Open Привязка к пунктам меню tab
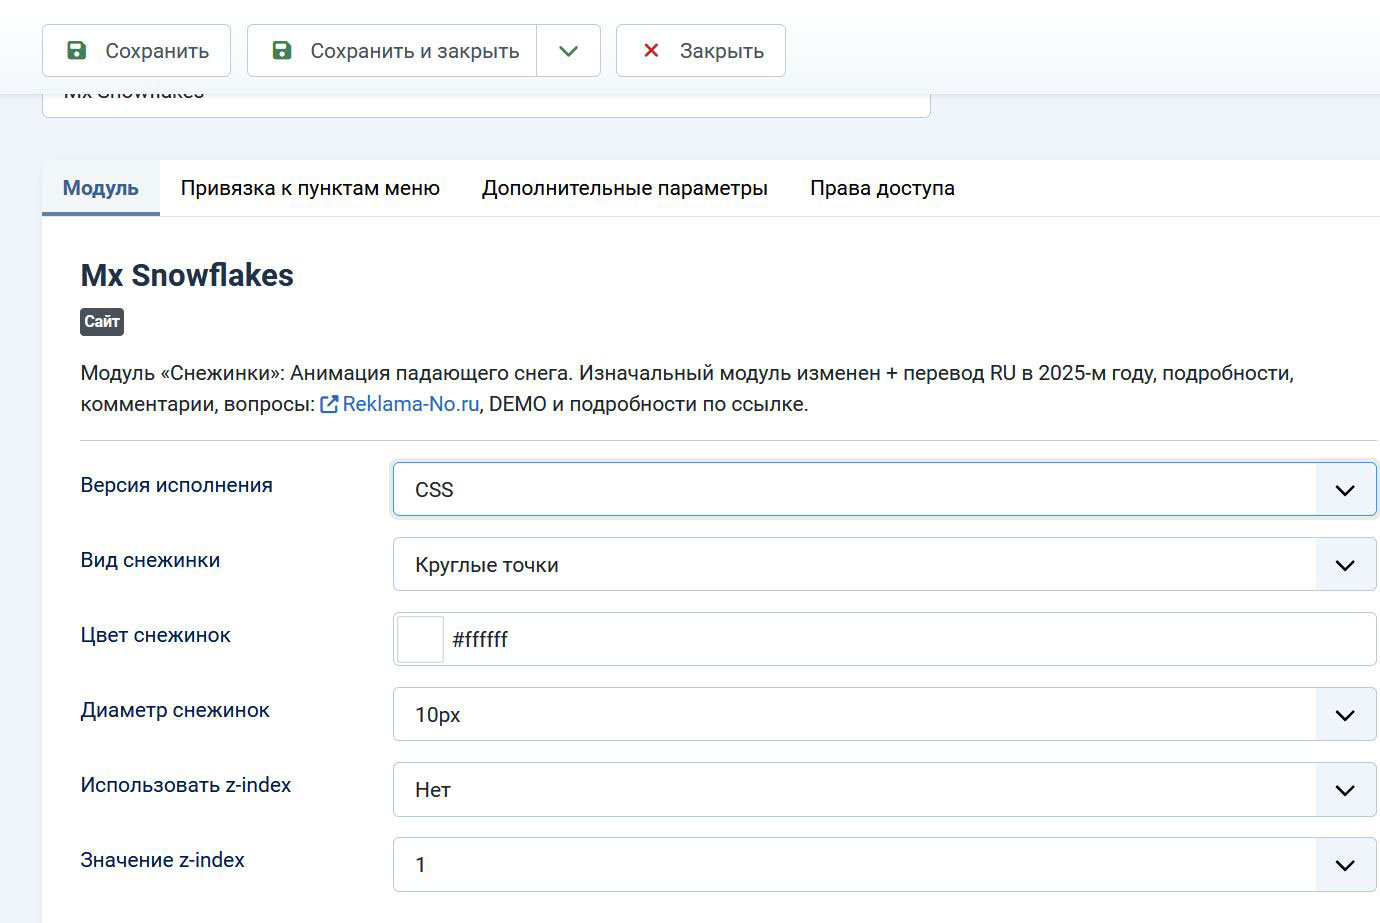The image size is (1380, 923). (x=310, y=188)
